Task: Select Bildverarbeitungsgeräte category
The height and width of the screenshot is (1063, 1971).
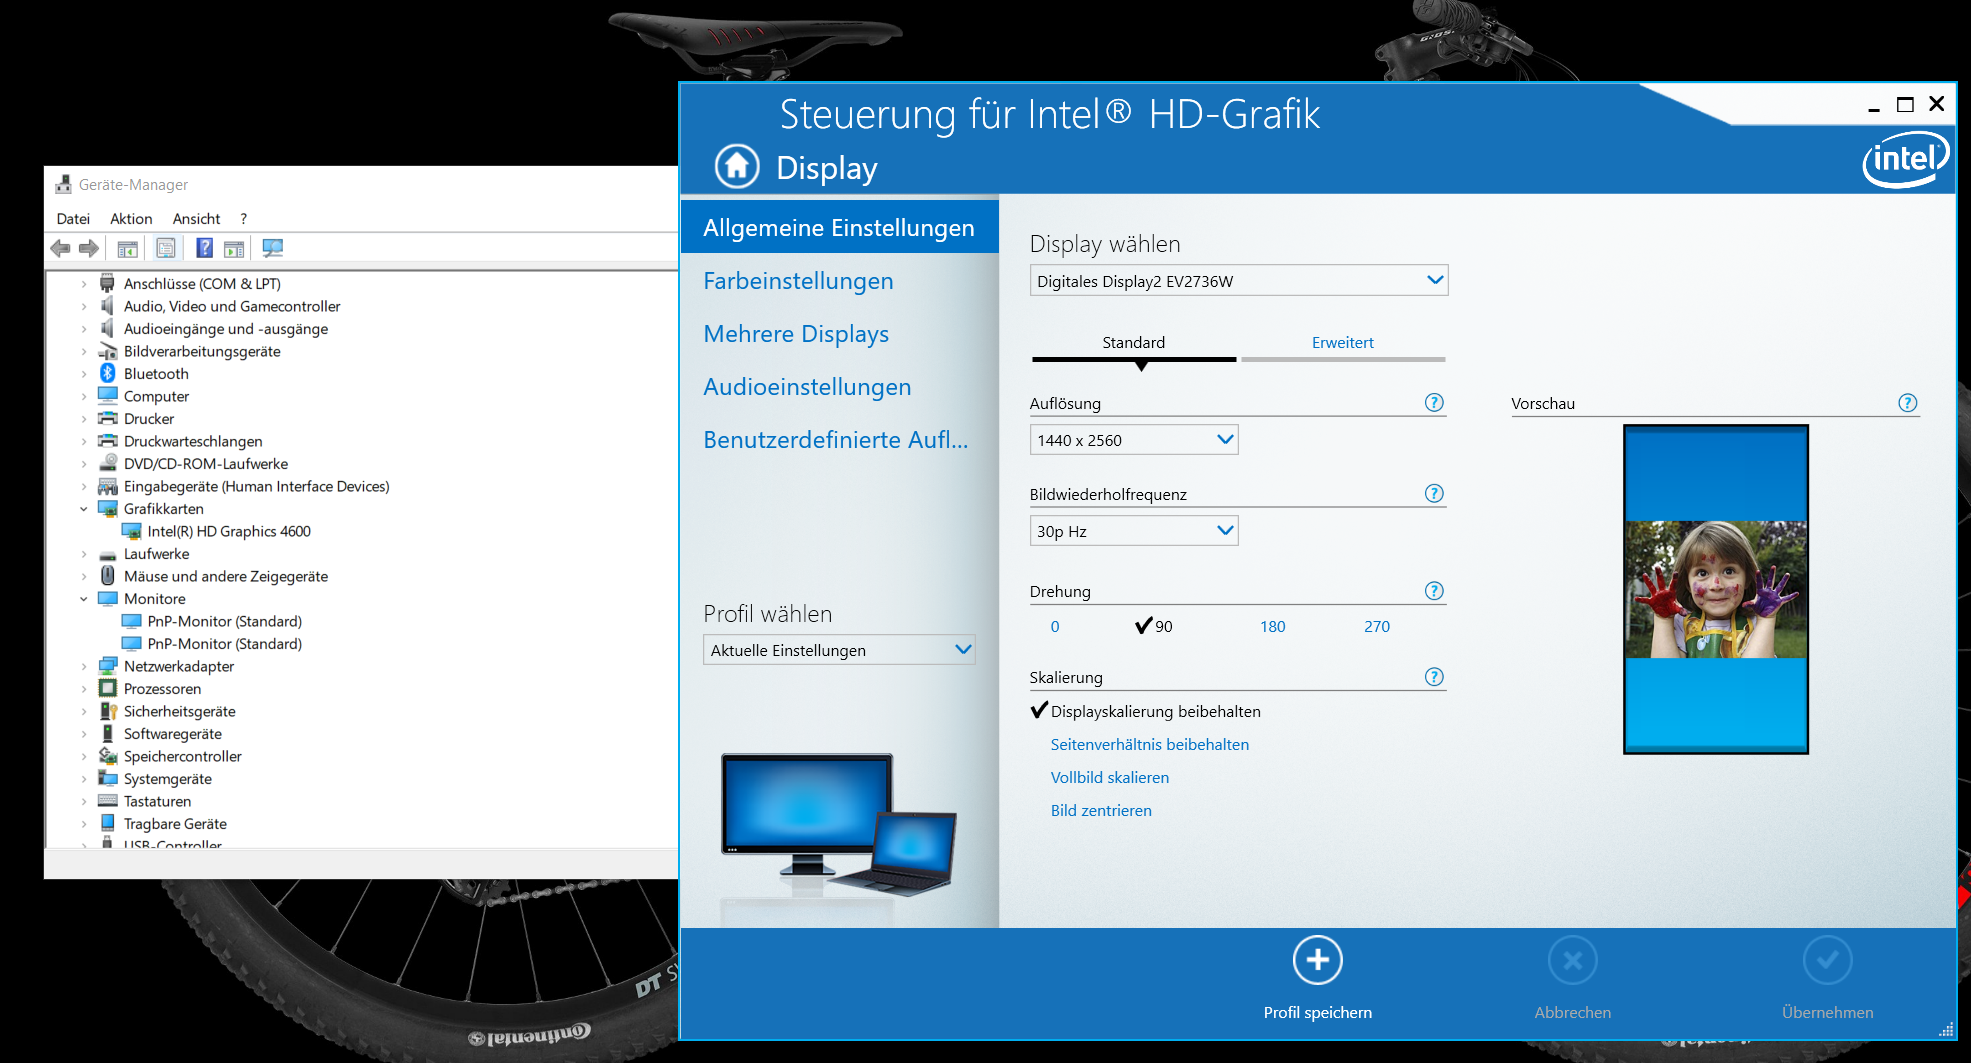Action: click(202, 351)
